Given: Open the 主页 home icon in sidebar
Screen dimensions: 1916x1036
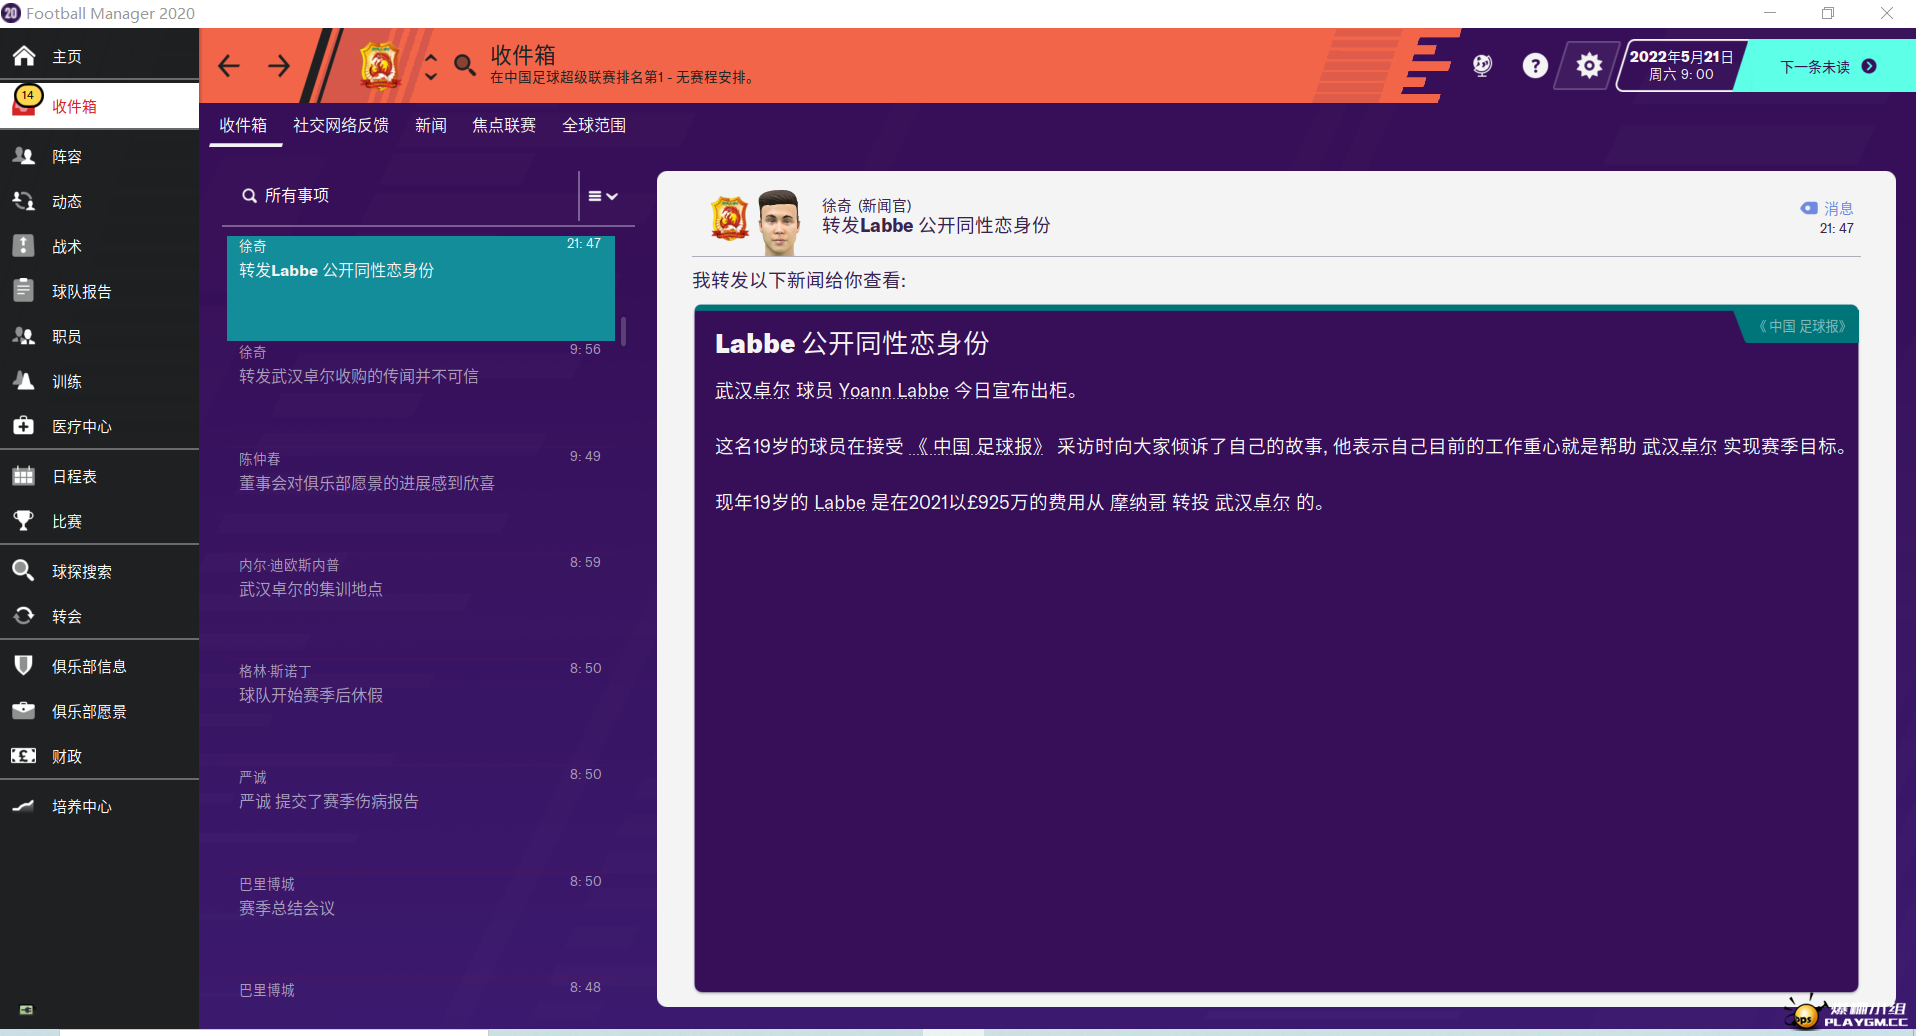Looking at the screenshot, I should pos(24,56).
